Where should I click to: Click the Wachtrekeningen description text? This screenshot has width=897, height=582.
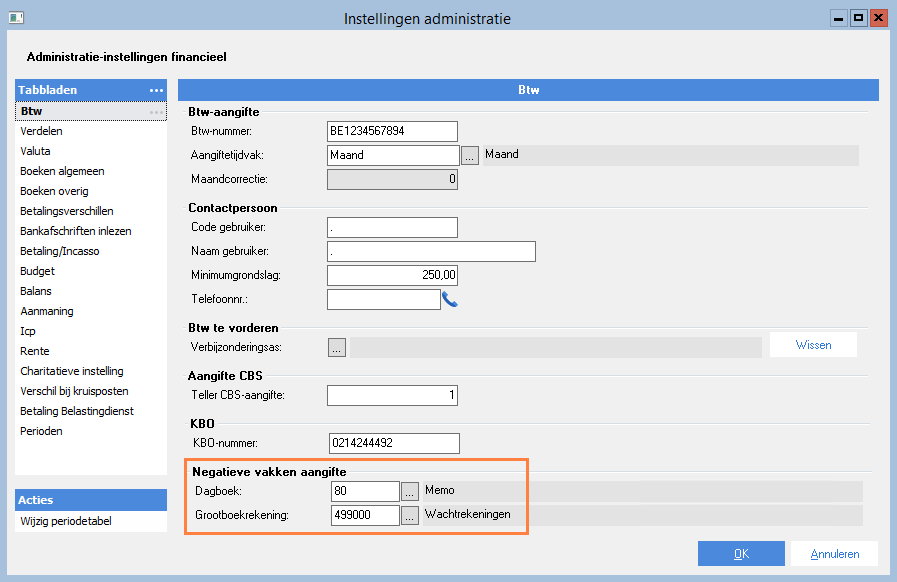pos(467,514)
